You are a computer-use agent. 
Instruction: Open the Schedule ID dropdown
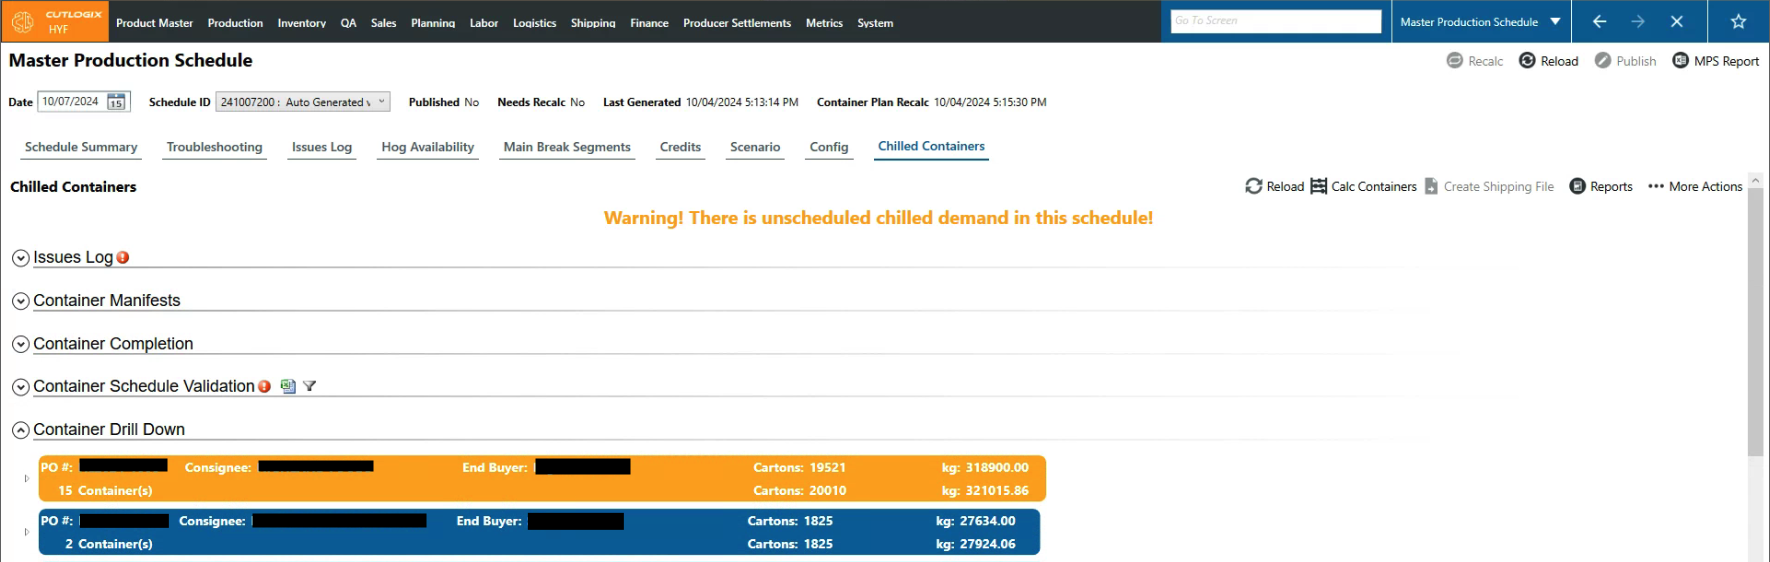coord(381,102)
